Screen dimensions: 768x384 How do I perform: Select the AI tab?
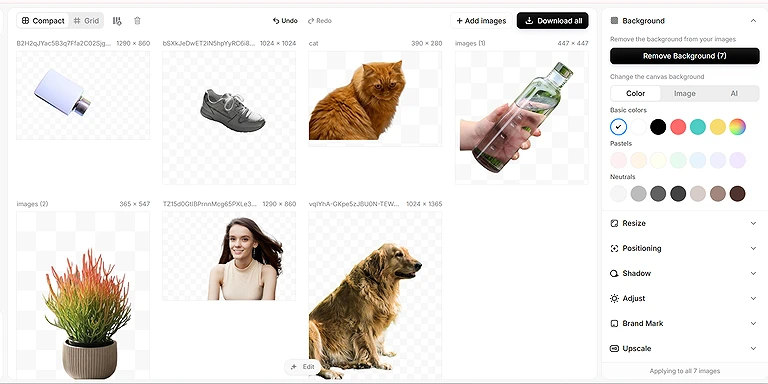pos(734,93)
